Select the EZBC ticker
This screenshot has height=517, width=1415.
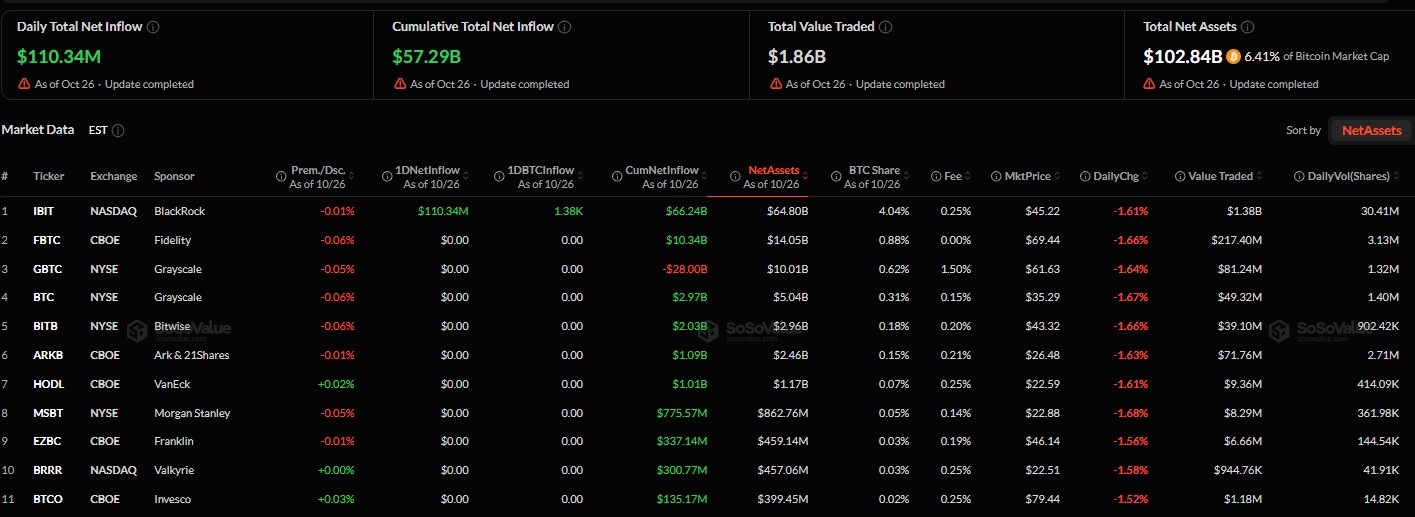45,441
